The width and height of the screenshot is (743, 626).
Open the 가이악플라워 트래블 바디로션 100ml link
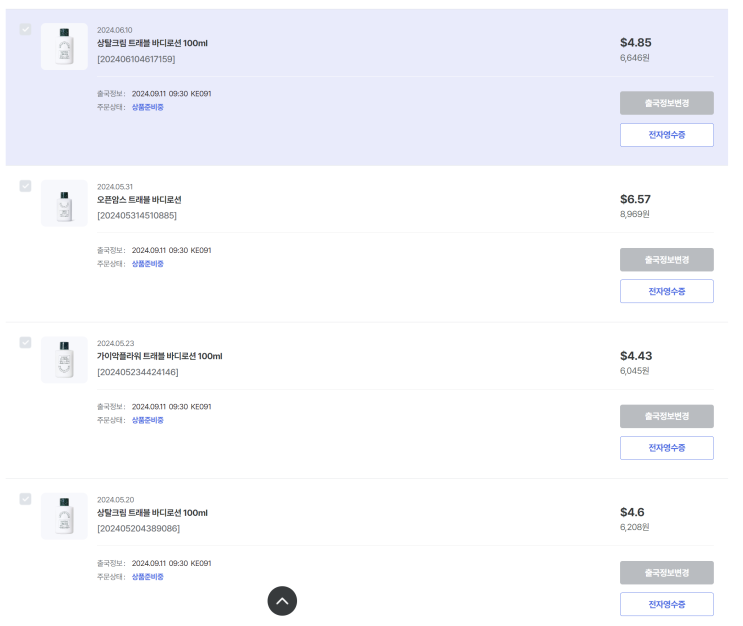click(159, 356)
